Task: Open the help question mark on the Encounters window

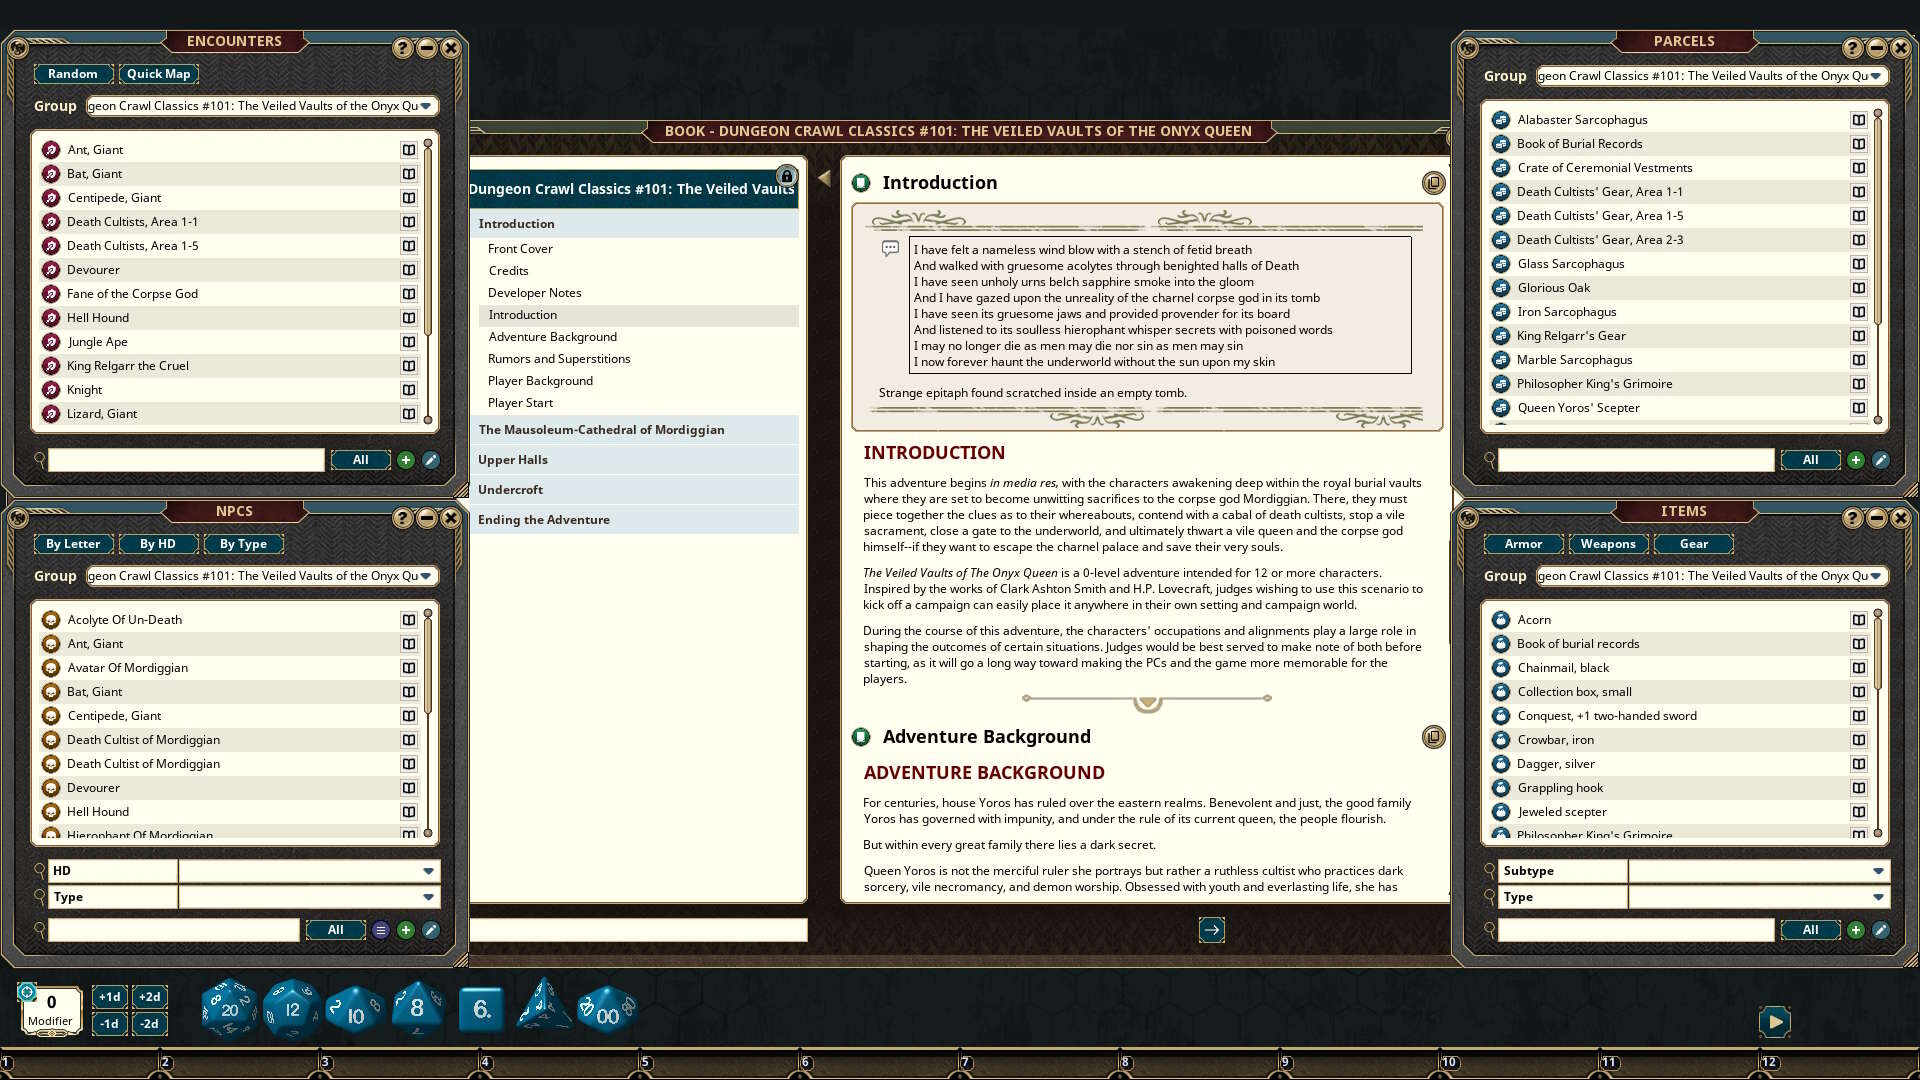Action: click(x=401, y=47)
